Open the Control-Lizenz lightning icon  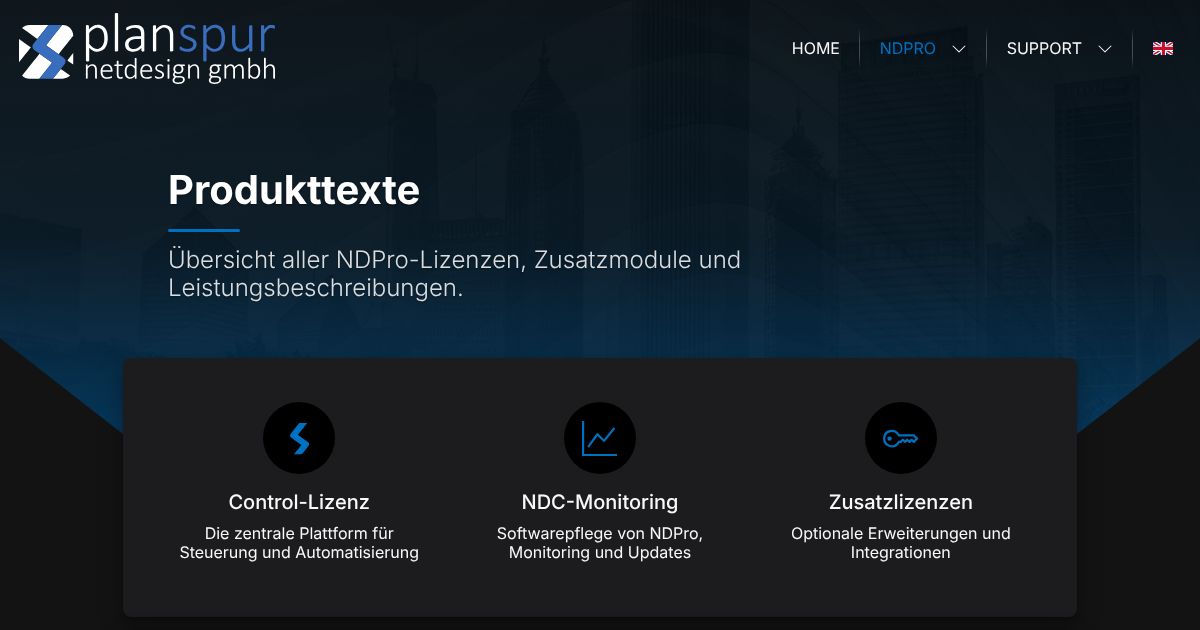tap(299, 438)
